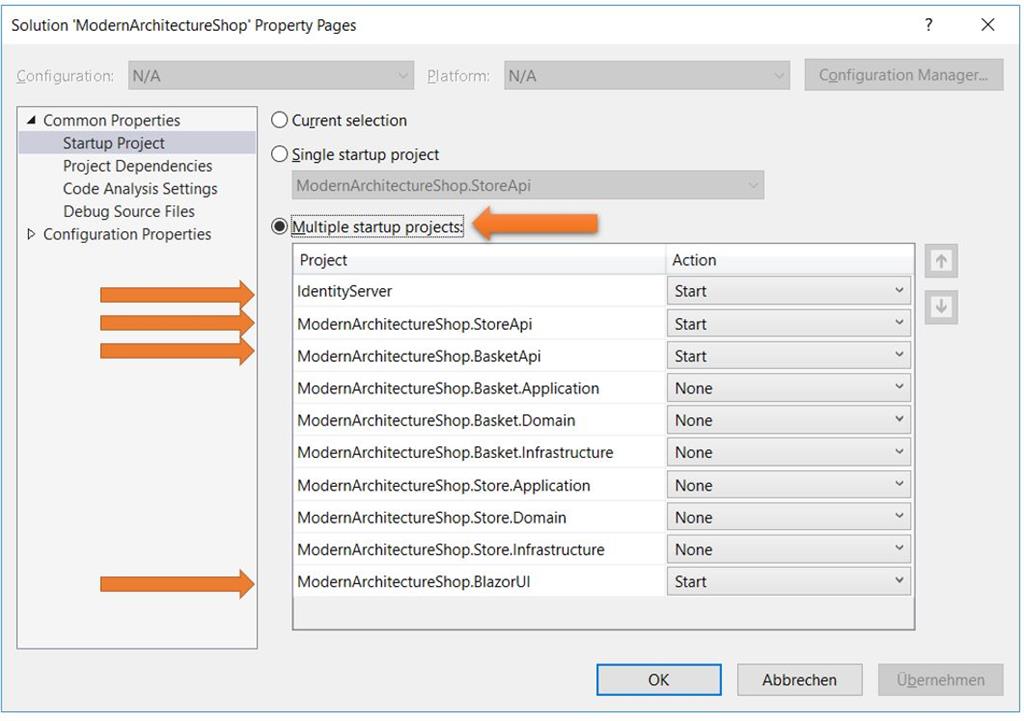
Task: Open the StoreApi action dropdown
Action: (x=788, y=324)
